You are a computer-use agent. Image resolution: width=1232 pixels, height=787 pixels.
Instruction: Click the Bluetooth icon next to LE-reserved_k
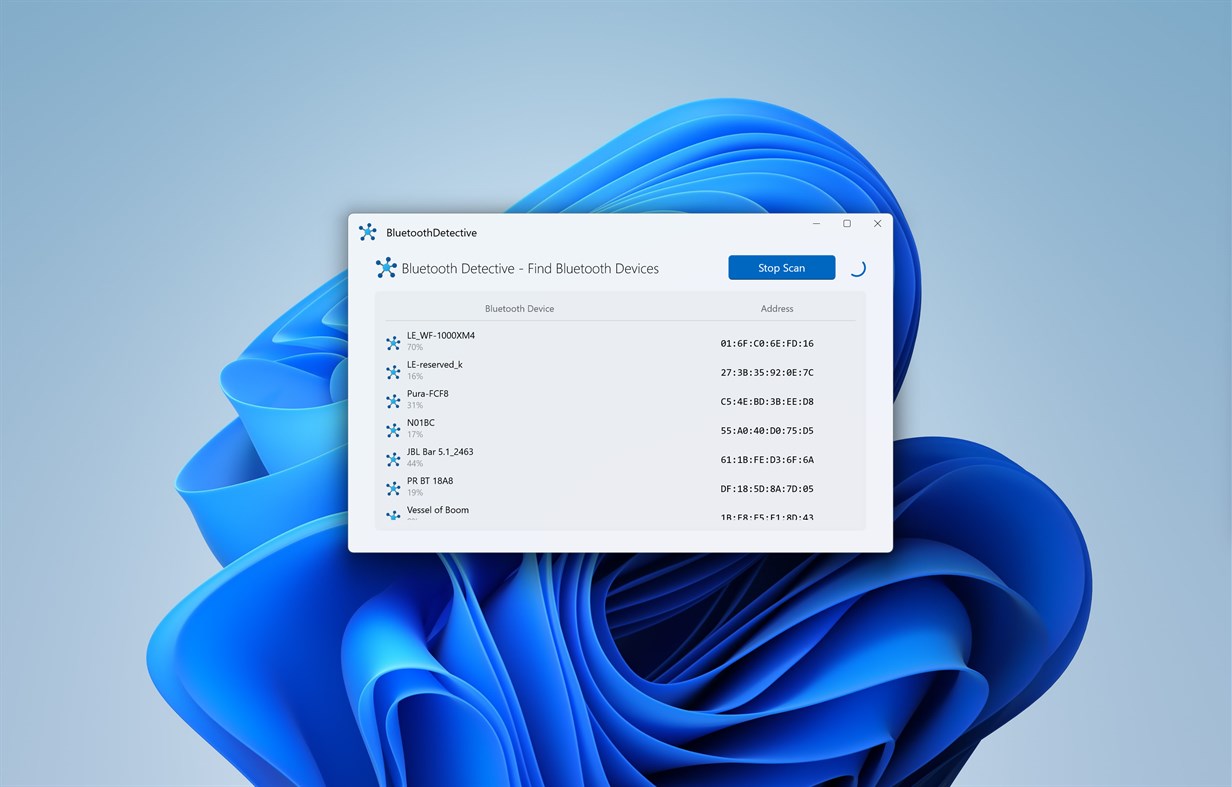coord(392,371)
